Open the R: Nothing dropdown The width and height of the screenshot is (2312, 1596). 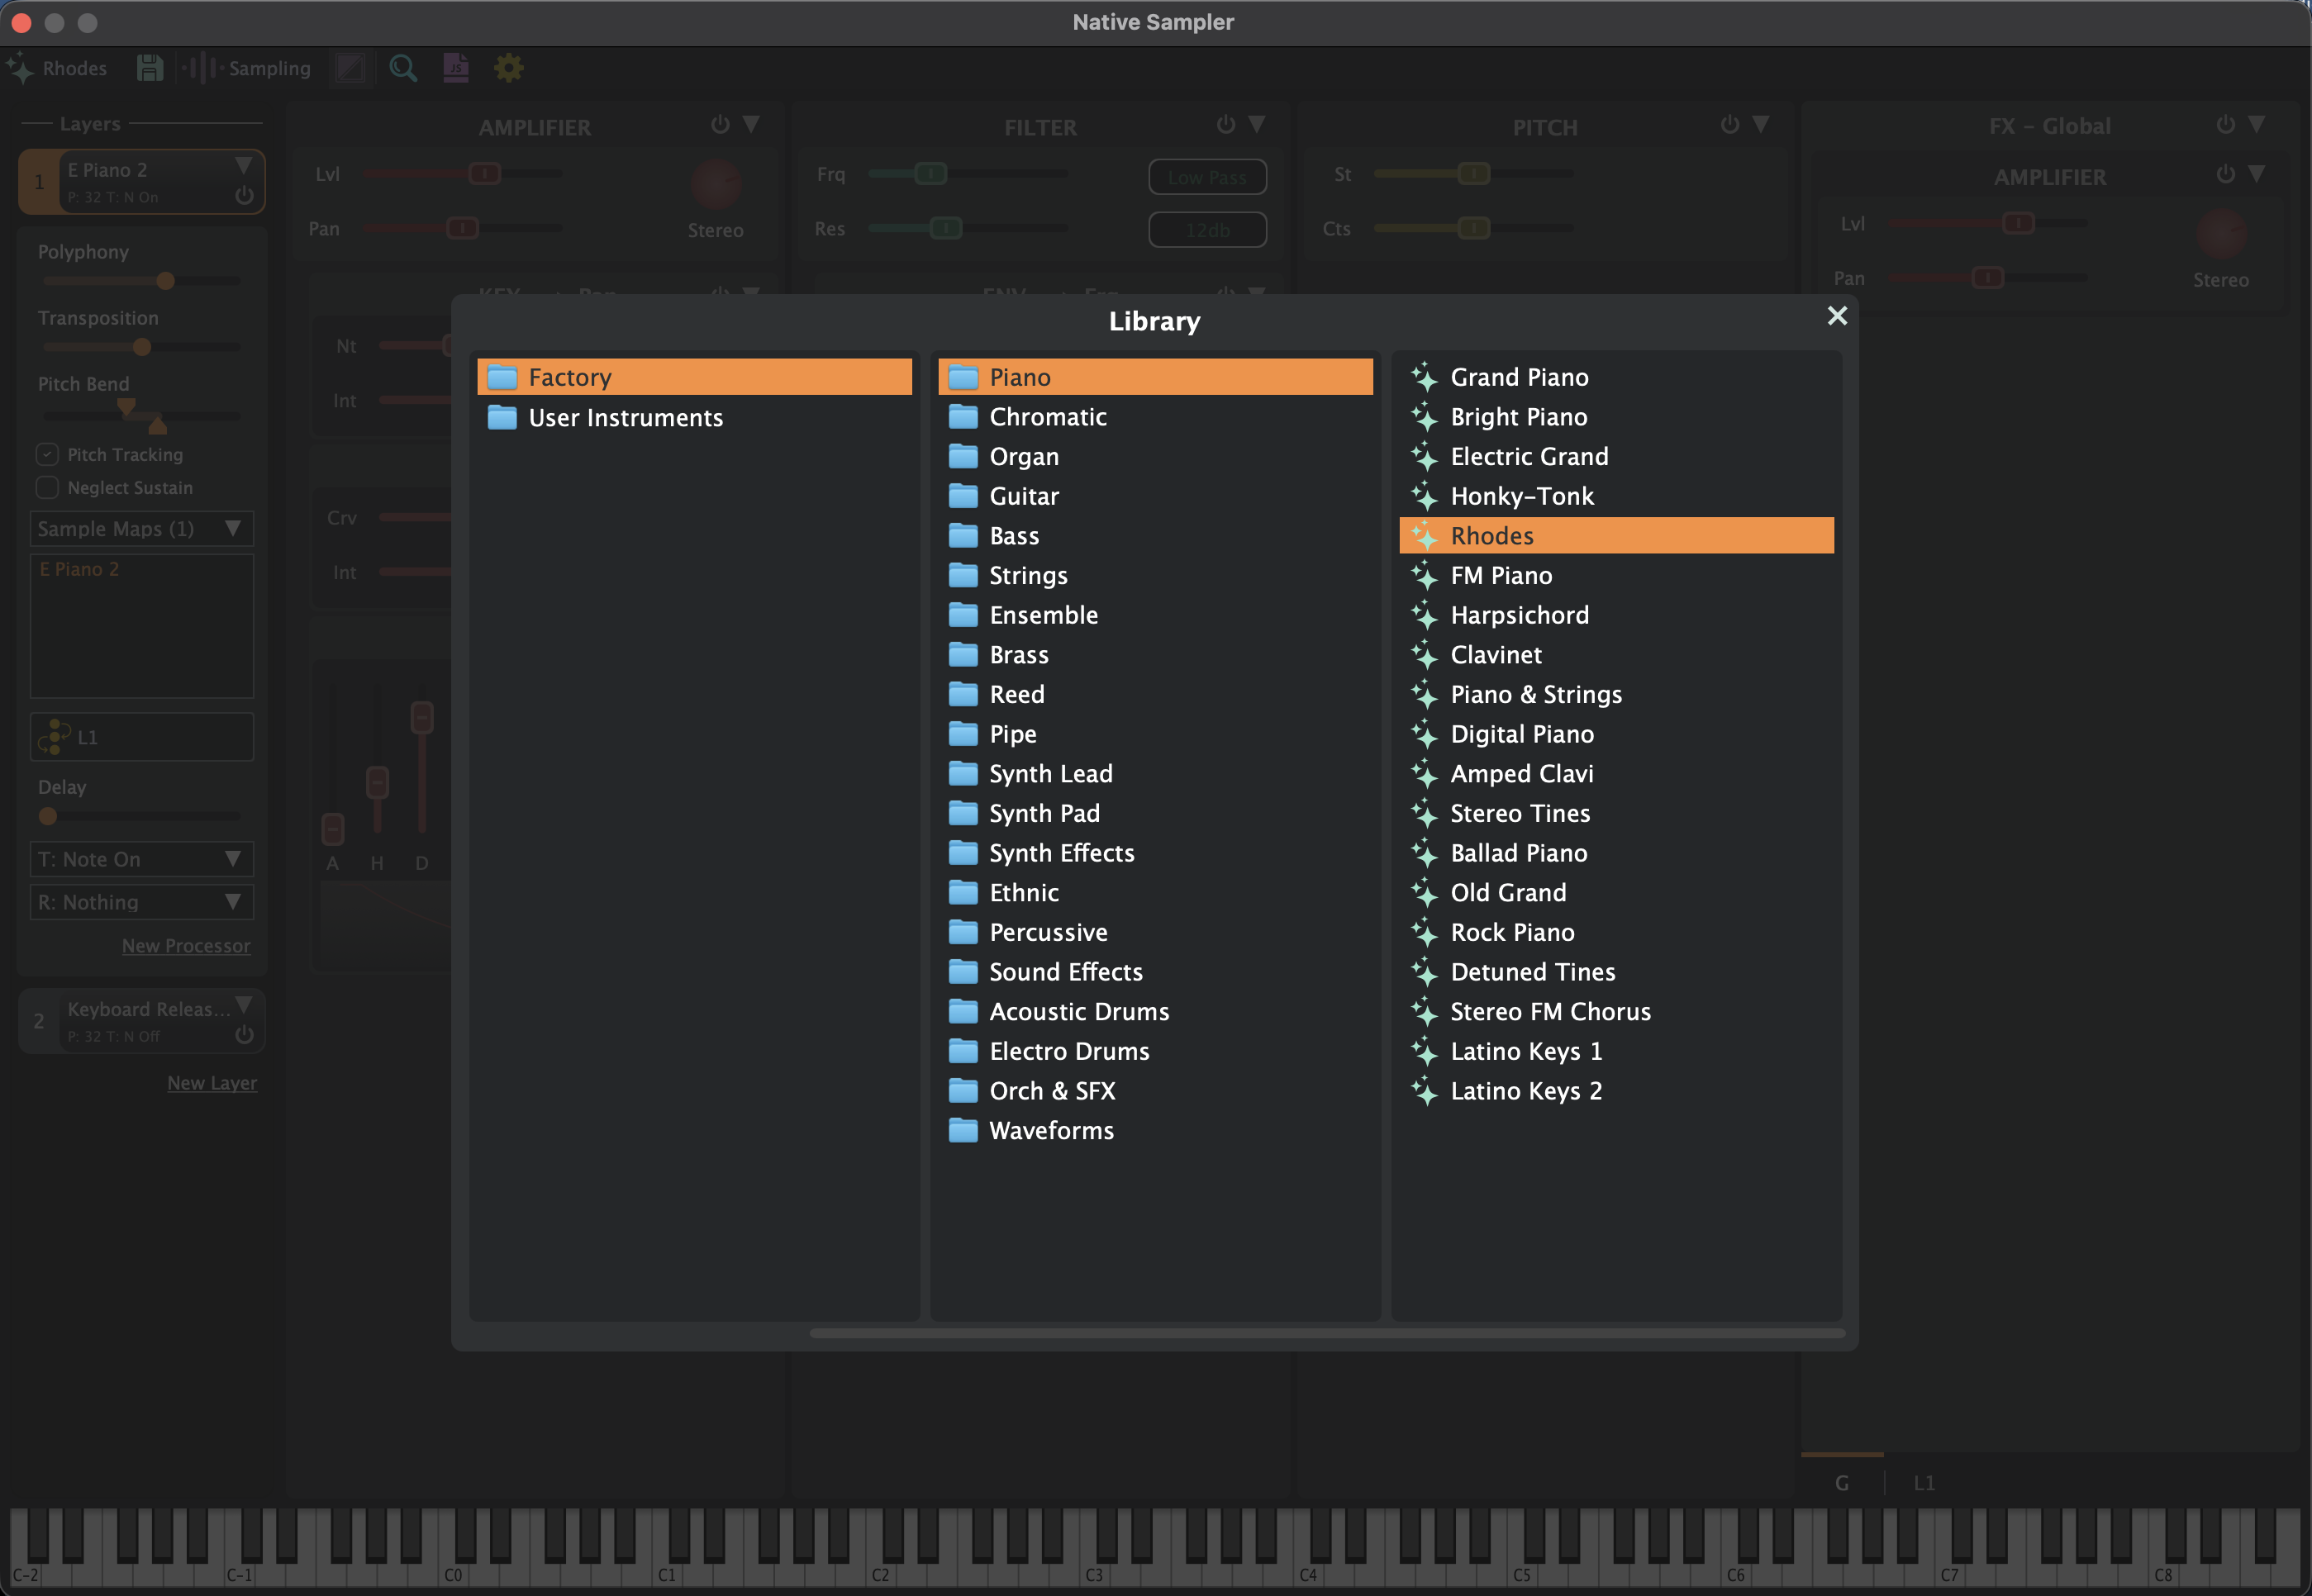coord(141,902)
